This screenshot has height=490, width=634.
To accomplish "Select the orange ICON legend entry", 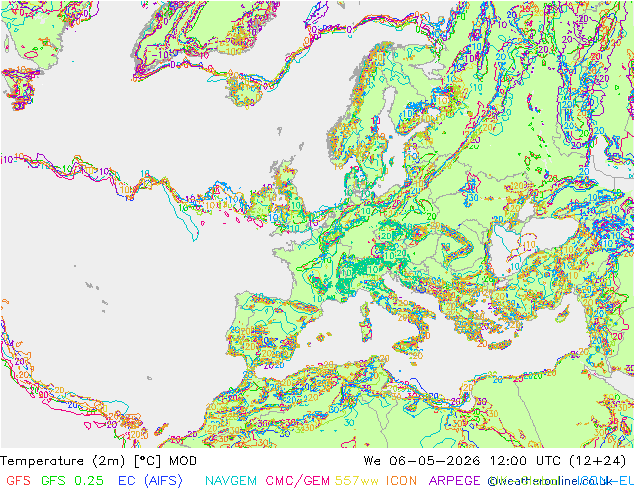I will (401, 480).
